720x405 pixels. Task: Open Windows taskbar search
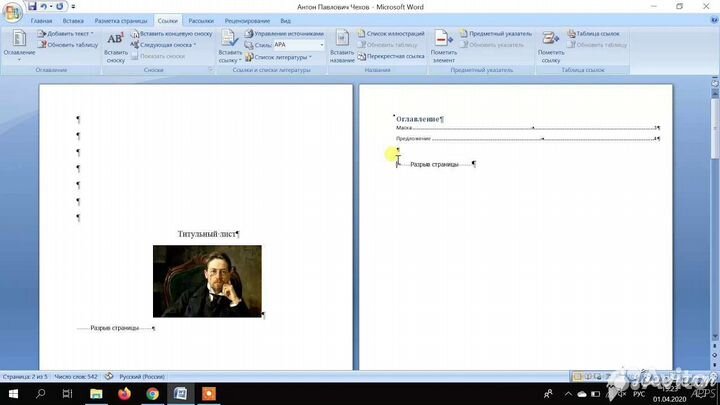click(x=40, y=394)
